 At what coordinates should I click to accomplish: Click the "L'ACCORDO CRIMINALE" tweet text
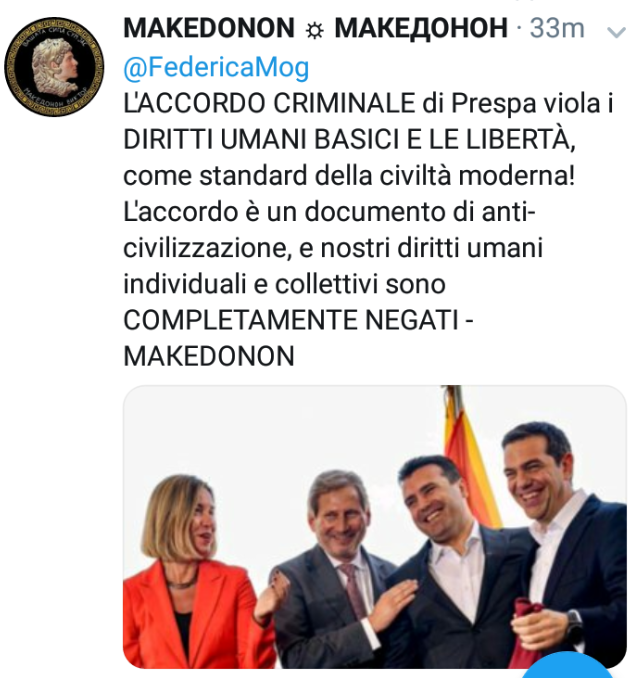click(269, 103)
